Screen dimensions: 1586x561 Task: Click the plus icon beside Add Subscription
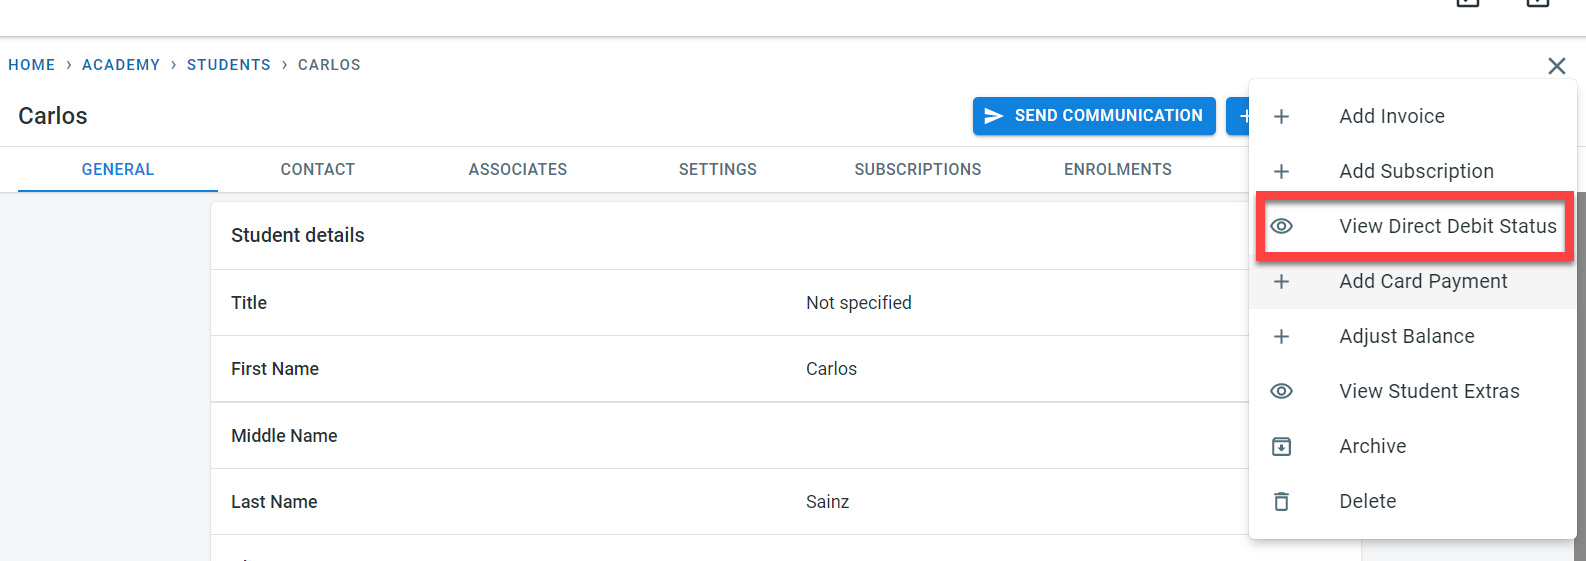tap(1281, 172)
